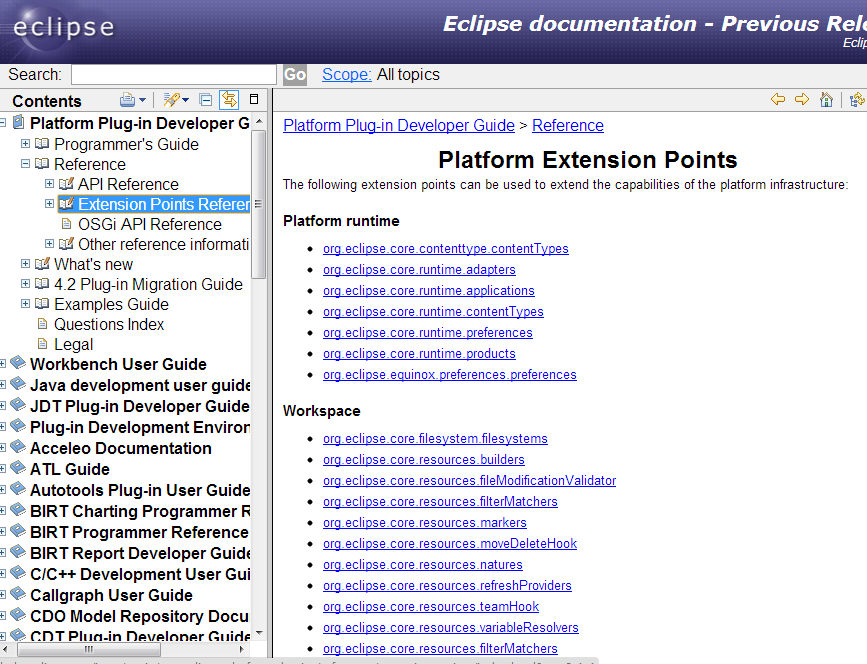Click the Callgraph User Guide book icon
Screen dimensions: 867x664
[18, 594]
